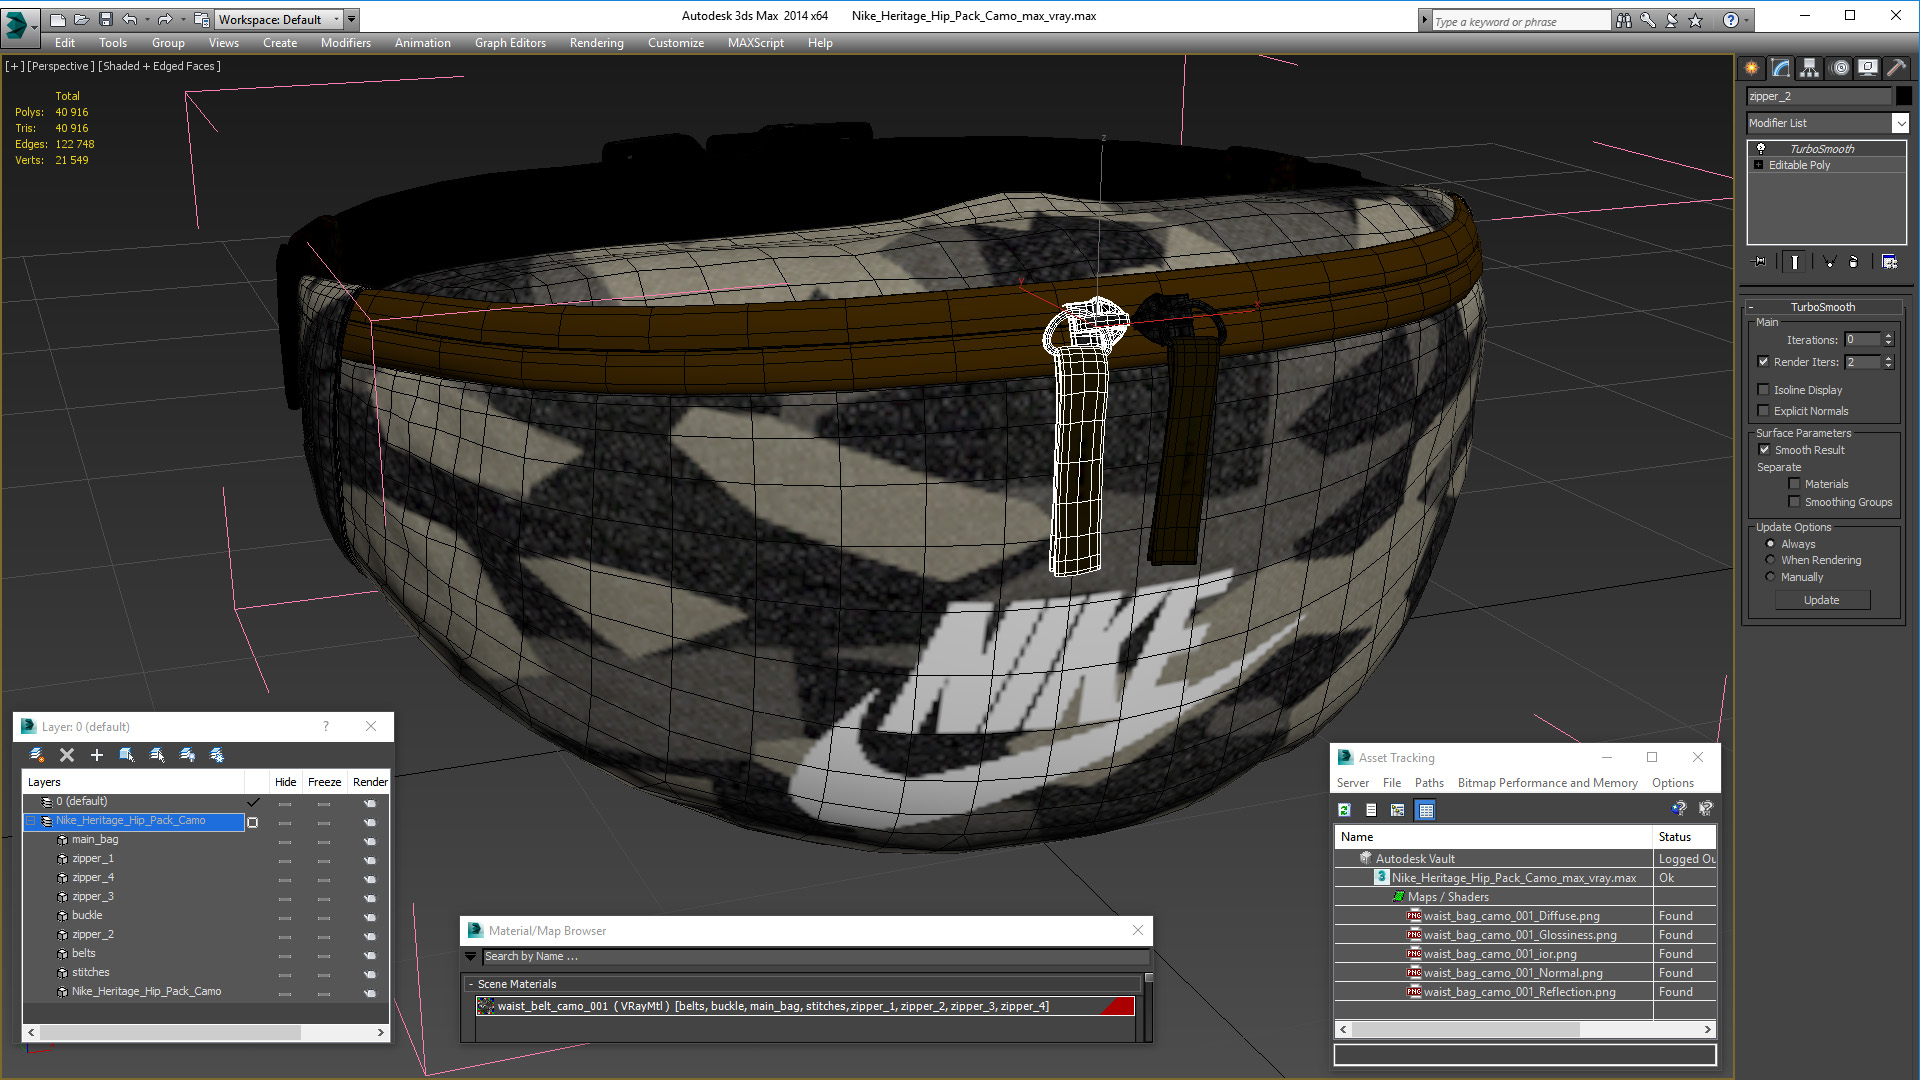Image resolution: width=1920 pixels, height=1080 pixels.
Task: Click Freeze/Unfreeze All Layers icon
Action: 217,755
